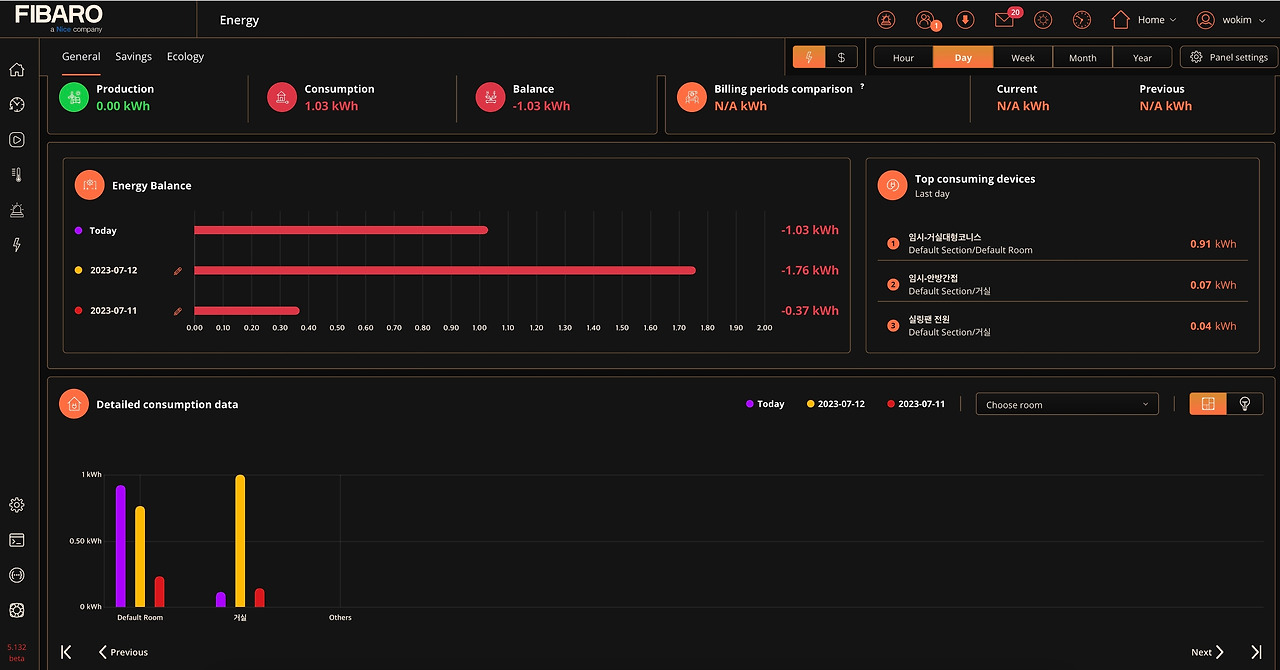Toggle the devices bulb view in consumption data

point(1245,404)
